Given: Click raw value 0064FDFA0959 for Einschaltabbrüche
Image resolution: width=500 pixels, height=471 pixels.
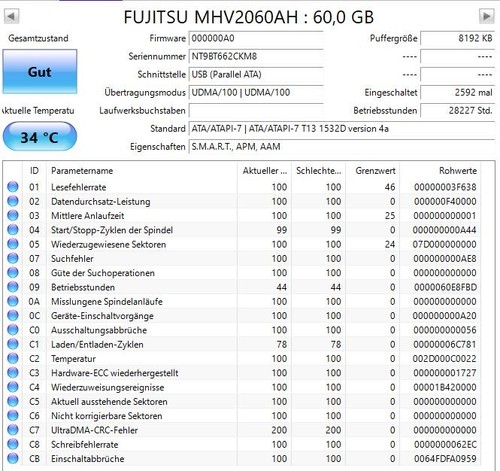Looking at the screenshot, I should click(445, 459).
